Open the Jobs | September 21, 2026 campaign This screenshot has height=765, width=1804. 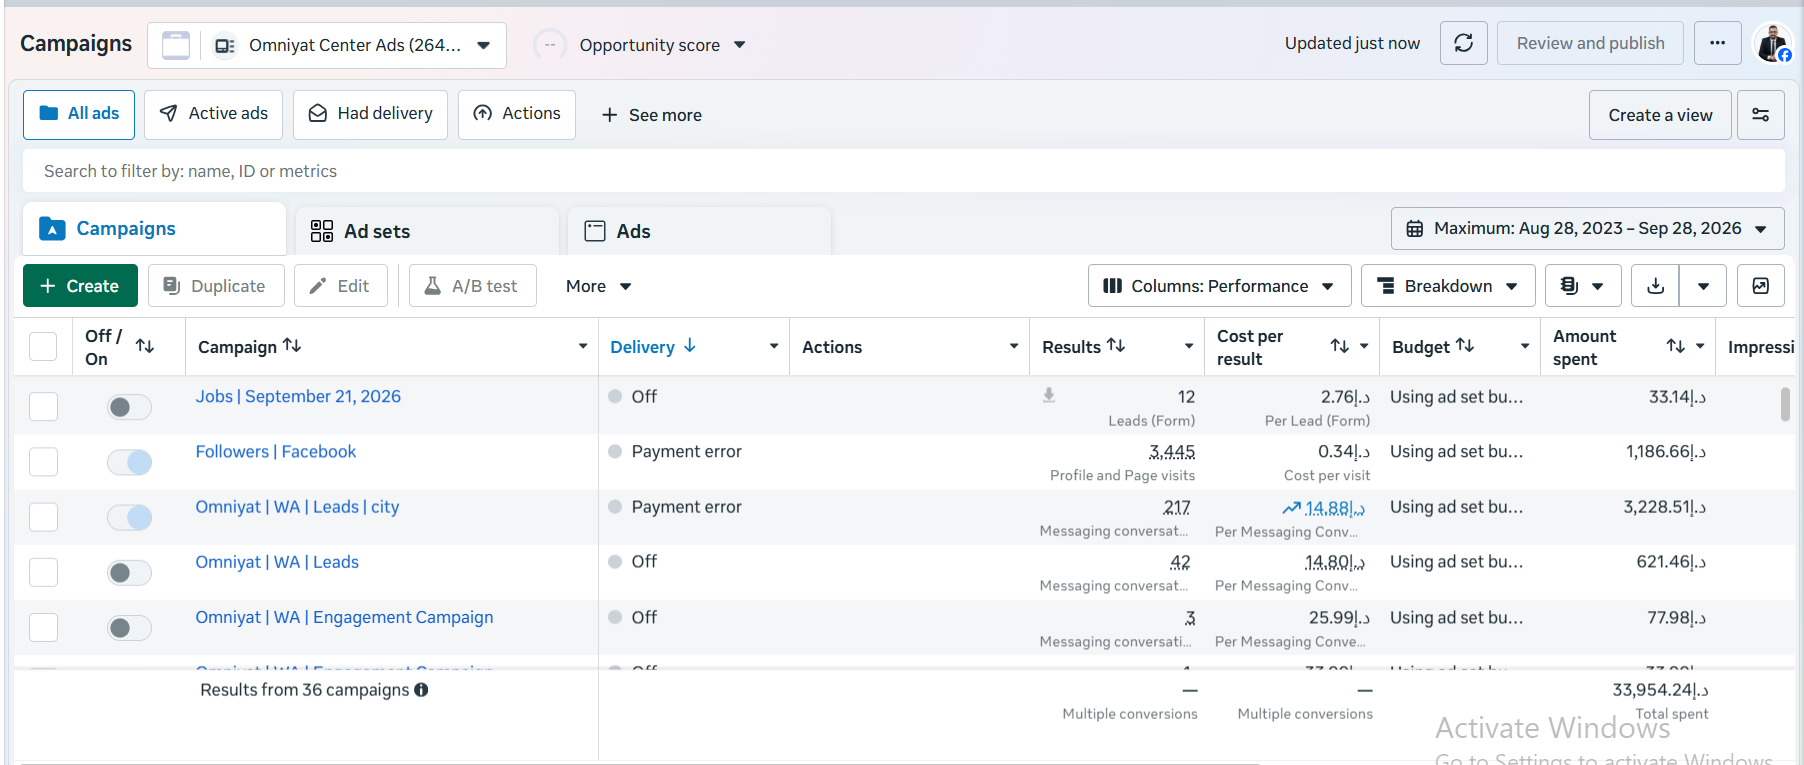tap(298, 397)
